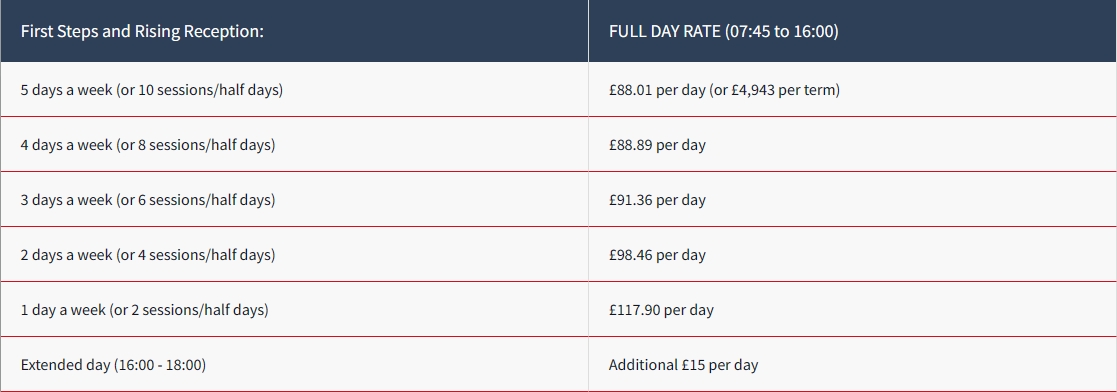Click the 'Additional £15 per day' text
The height and width of the screenshot is (392, 1117).
click(683, 365)
